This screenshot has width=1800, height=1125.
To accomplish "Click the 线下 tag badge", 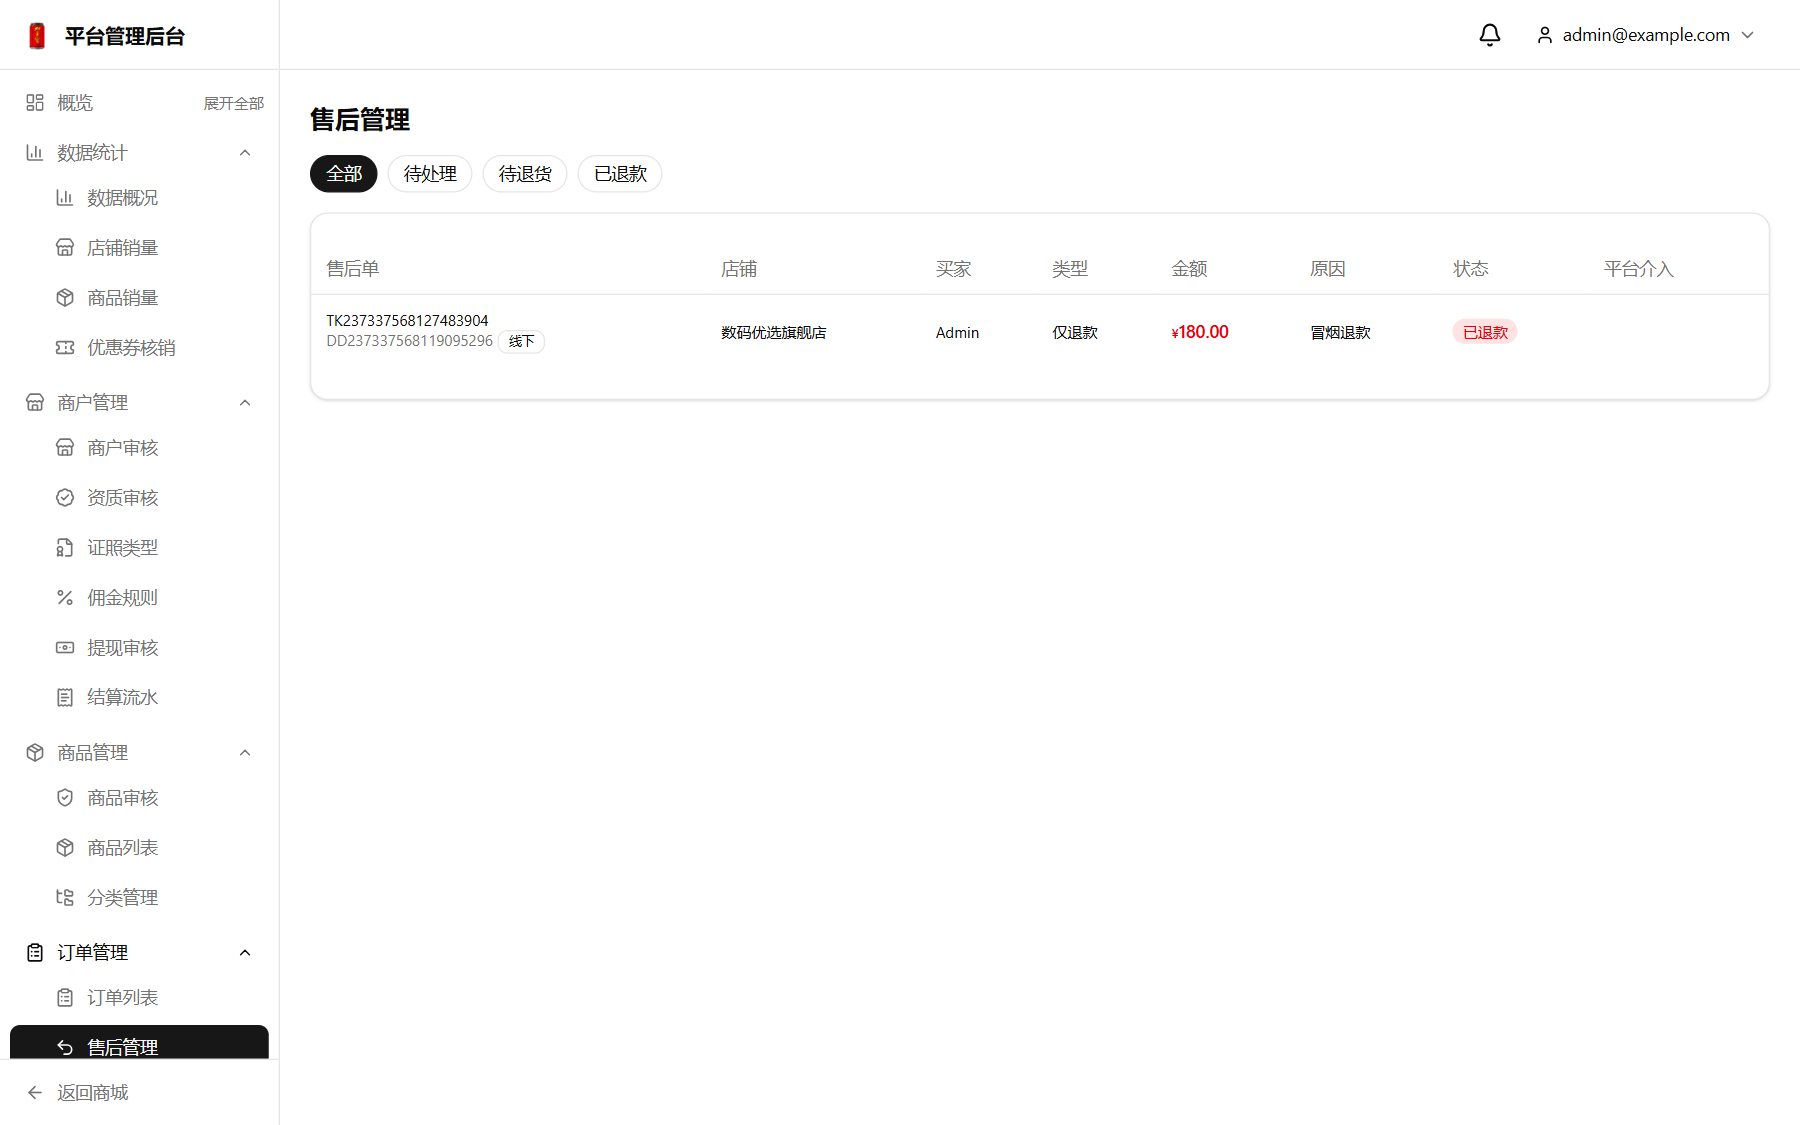I will tap(521, 342).
